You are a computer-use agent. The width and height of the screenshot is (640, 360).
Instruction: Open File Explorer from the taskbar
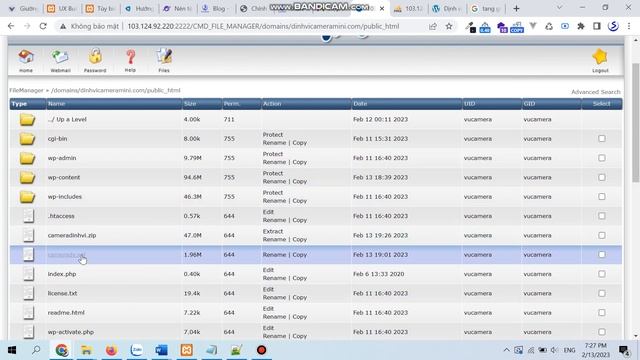(87, 350)
